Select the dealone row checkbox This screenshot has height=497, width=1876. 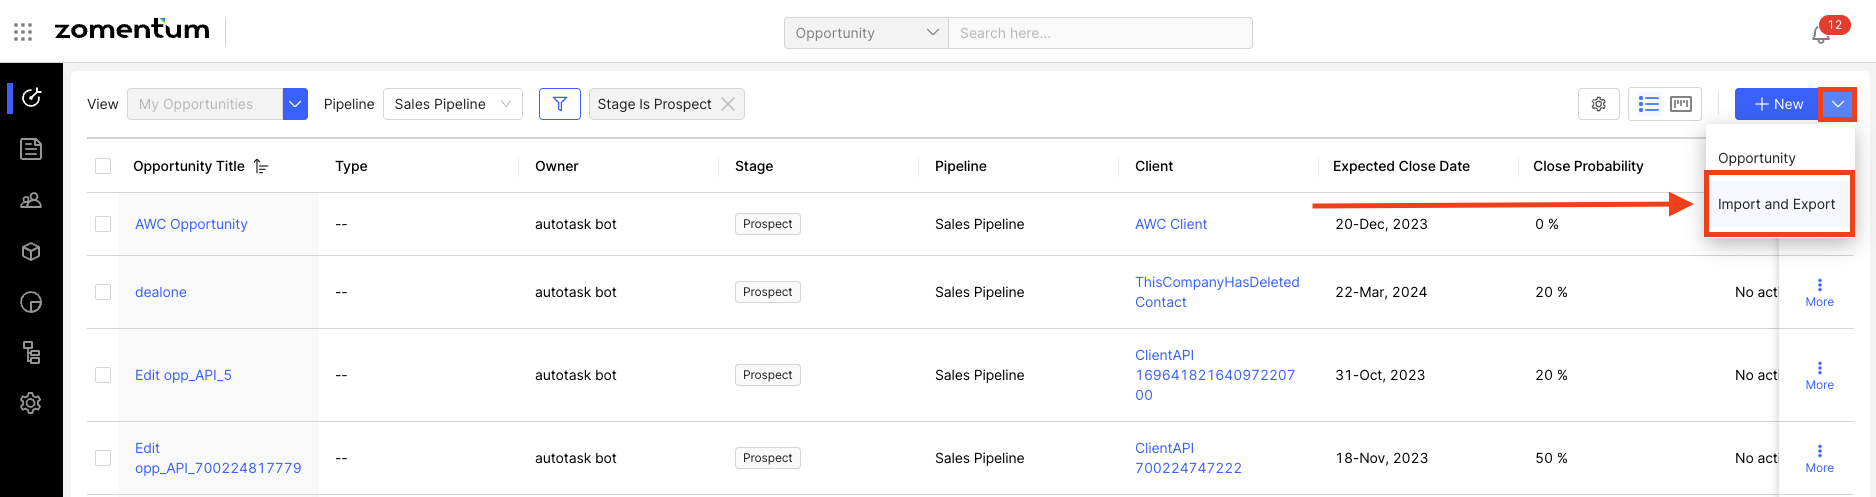[x=103, y=292]
